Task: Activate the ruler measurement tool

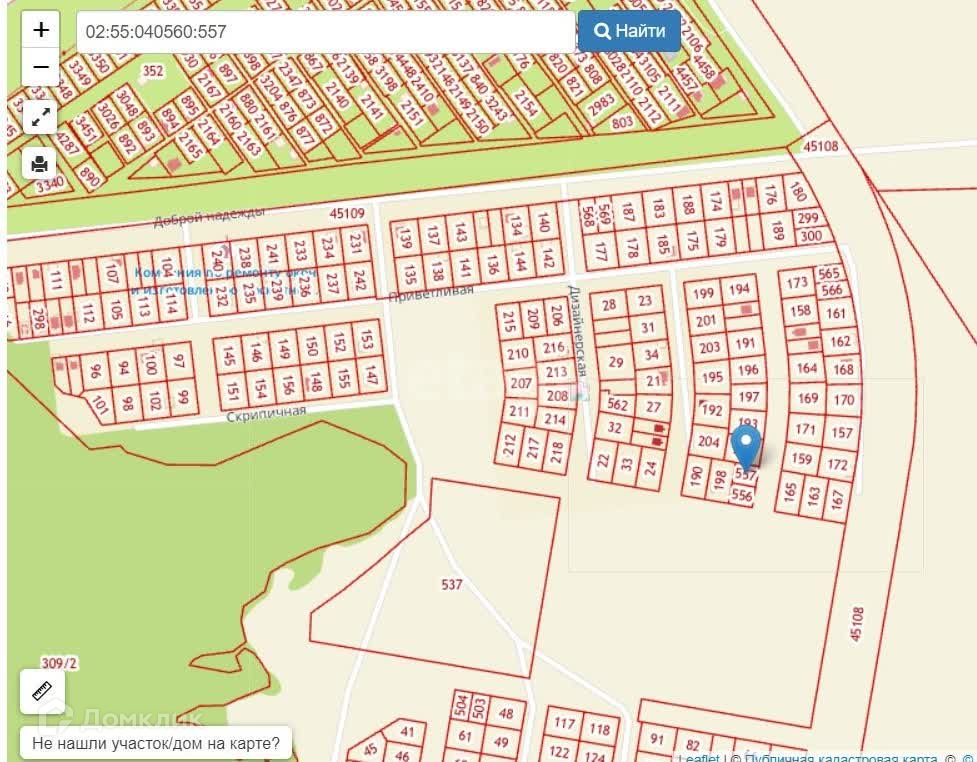Action: [42, 691]
